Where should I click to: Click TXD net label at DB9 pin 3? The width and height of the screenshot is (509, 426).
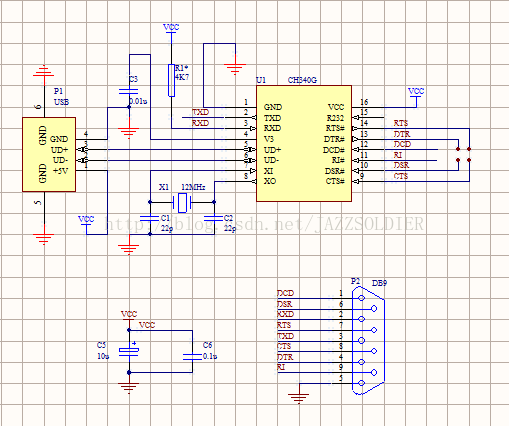[285, 336]
